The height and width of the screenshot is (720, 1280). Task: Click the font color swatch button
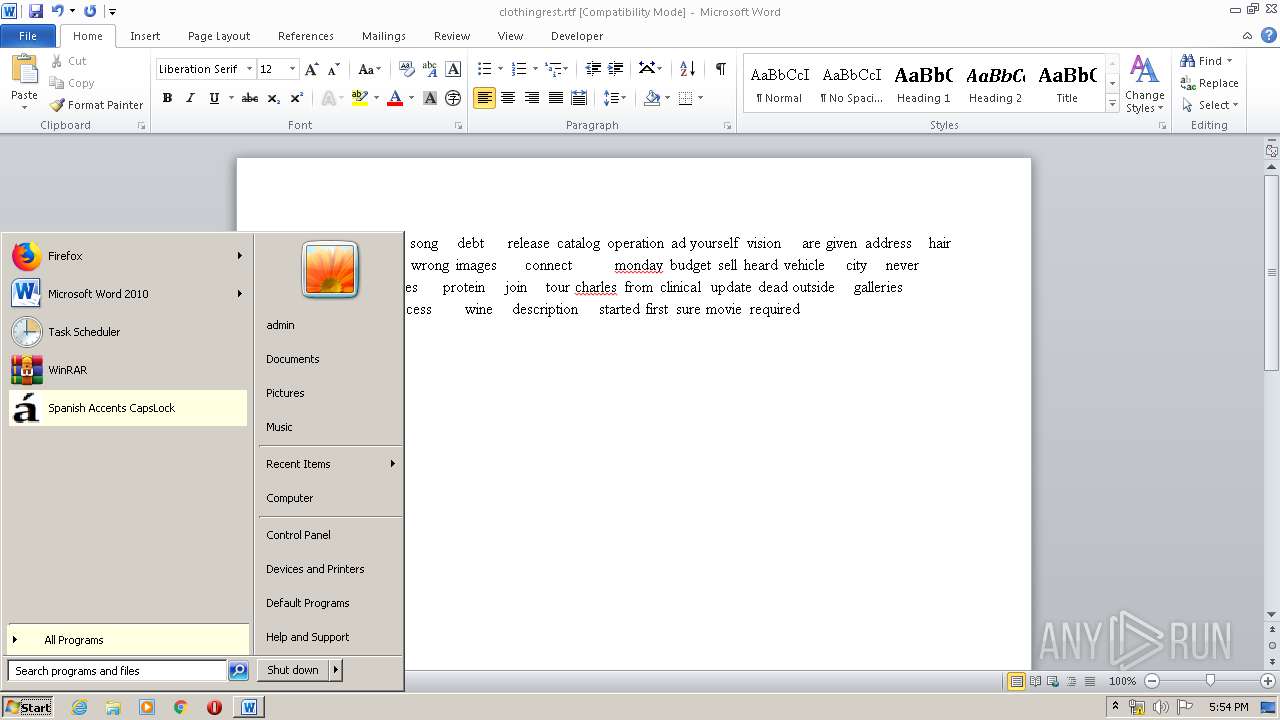point(395,98)
